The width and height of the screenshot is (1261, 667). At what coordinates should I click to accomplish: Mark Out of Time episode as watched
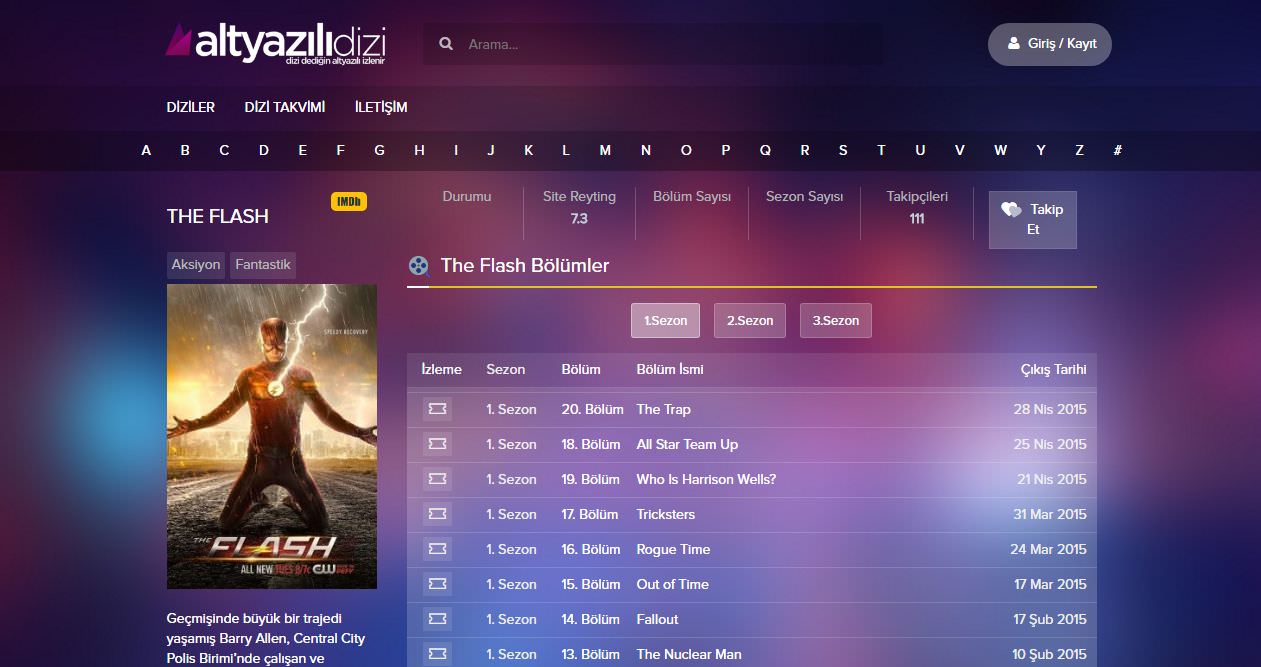437,584
